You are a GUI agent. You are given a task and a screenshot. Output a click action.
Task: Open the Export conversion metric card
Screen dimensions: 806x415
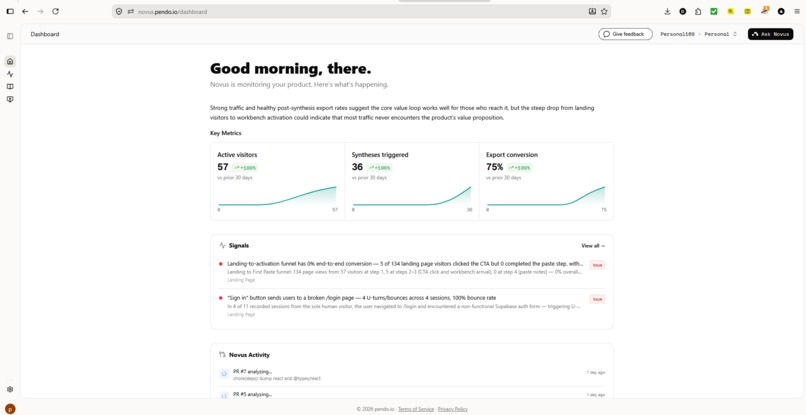546,182
